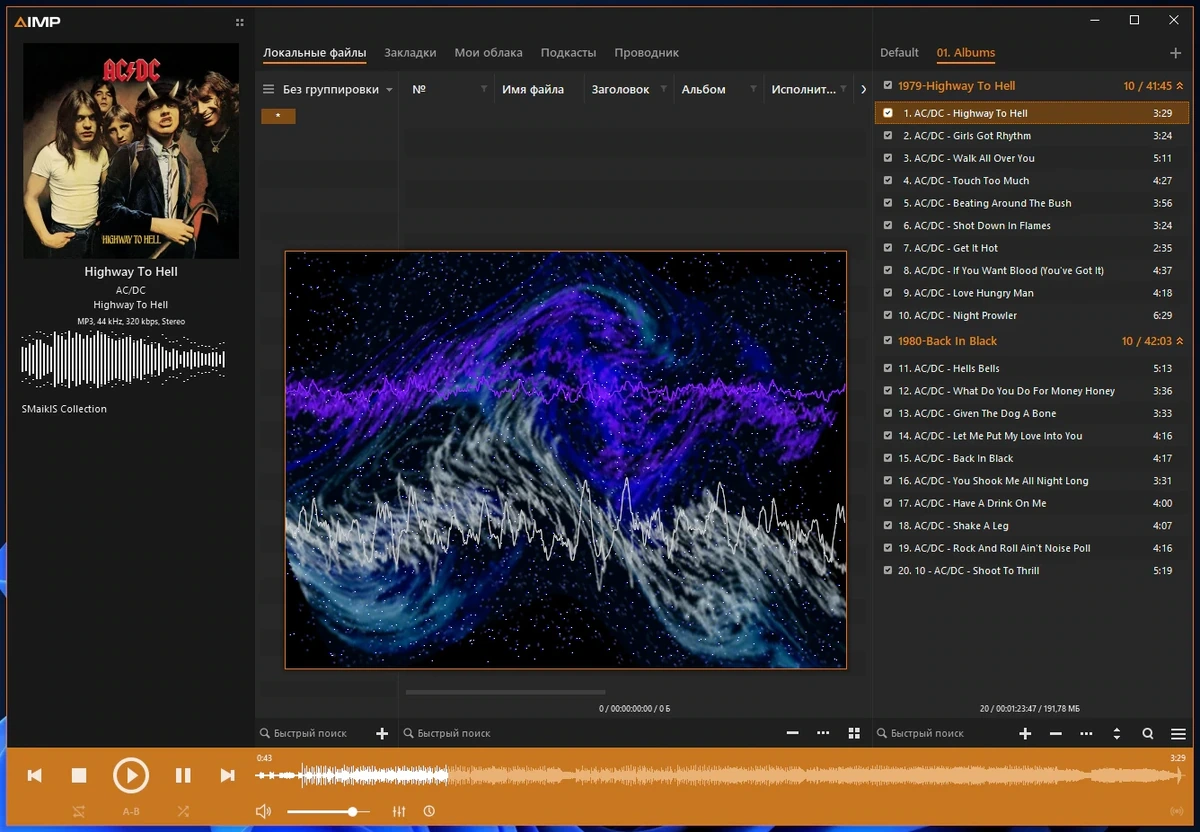Open the radio capture icon at bottom-right

click(1176, 811)
